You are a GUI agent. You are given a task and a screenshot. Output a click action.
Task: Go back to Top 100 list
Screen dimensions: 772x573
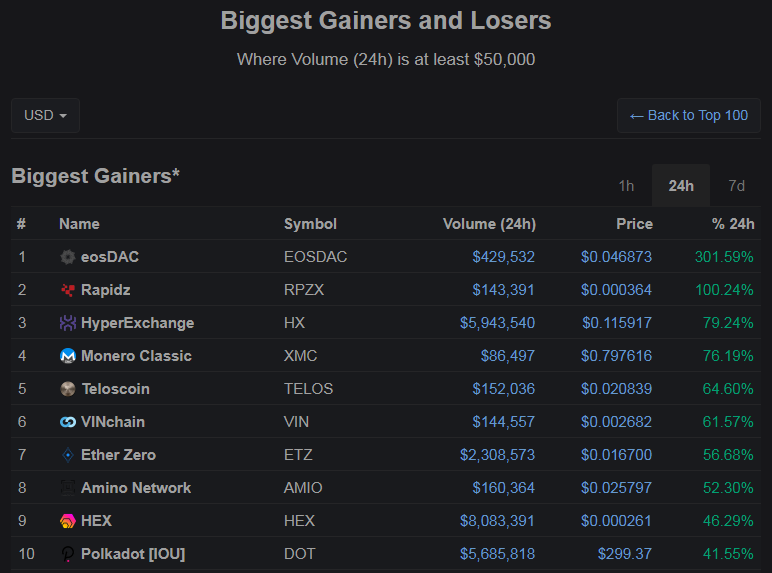pyautogui.click(x=689, y=116)
